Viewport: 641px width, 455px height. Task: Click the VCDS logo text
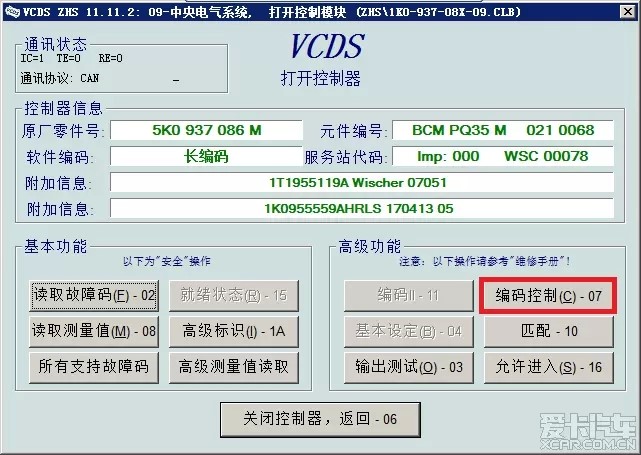327,46
